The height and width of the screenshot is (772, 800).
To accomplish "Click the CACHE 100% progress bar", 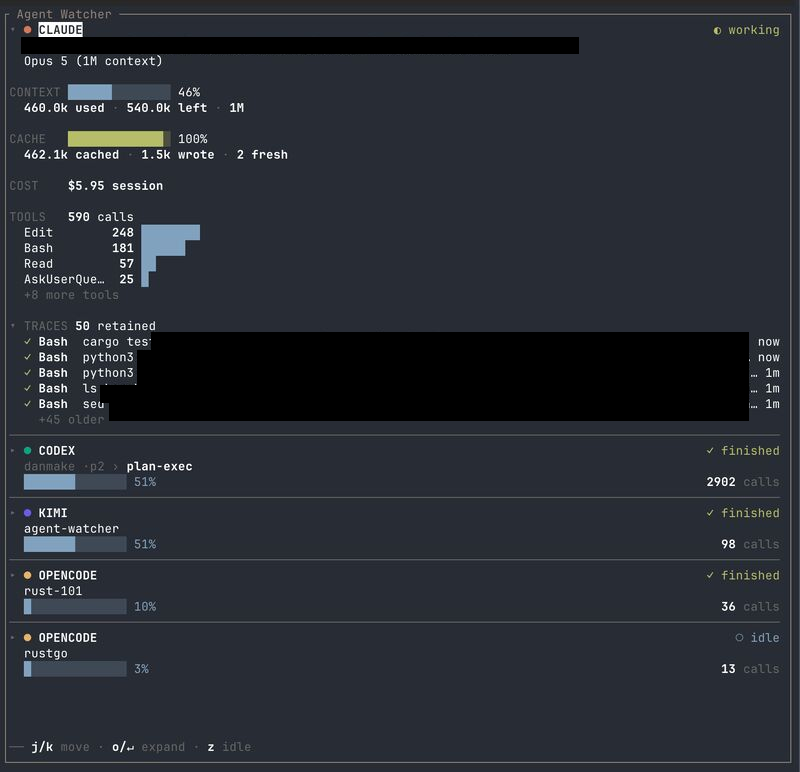I will click(x=119, y=139).
